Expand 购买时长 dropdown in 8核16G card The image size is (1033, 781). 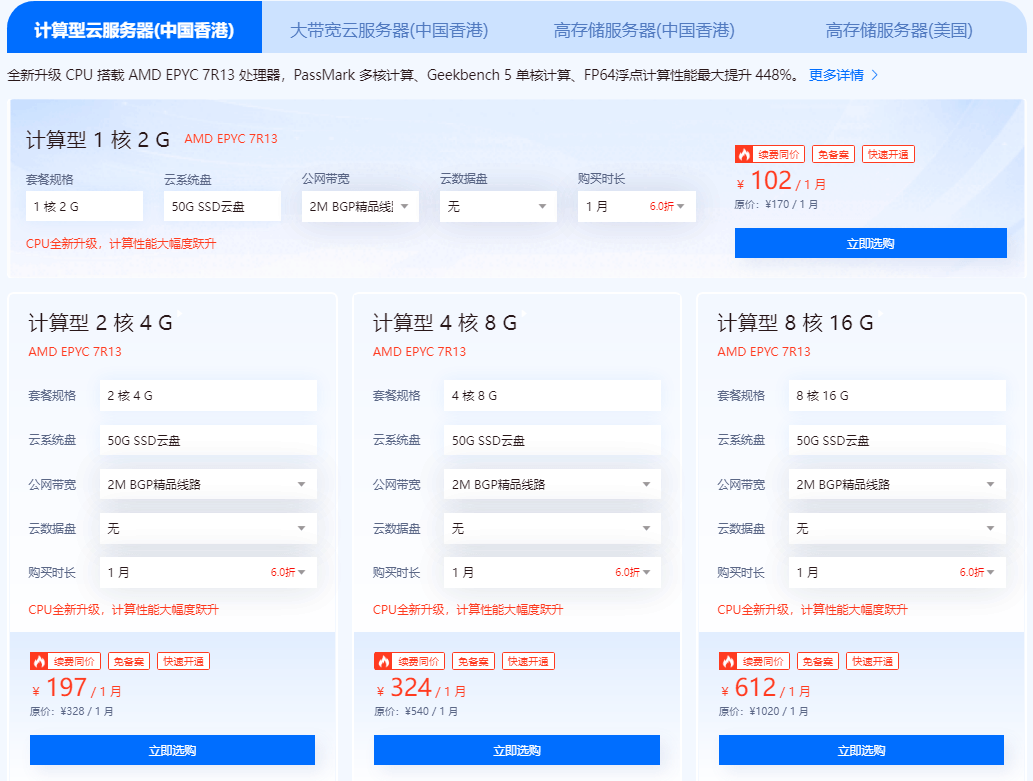pyautogui.click(x=897, y=572)
